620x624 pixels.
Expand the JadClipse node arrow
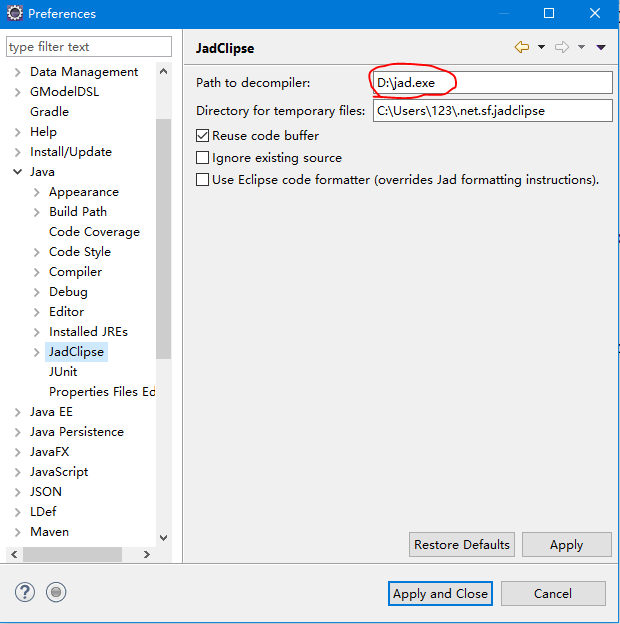pos(37,352)
